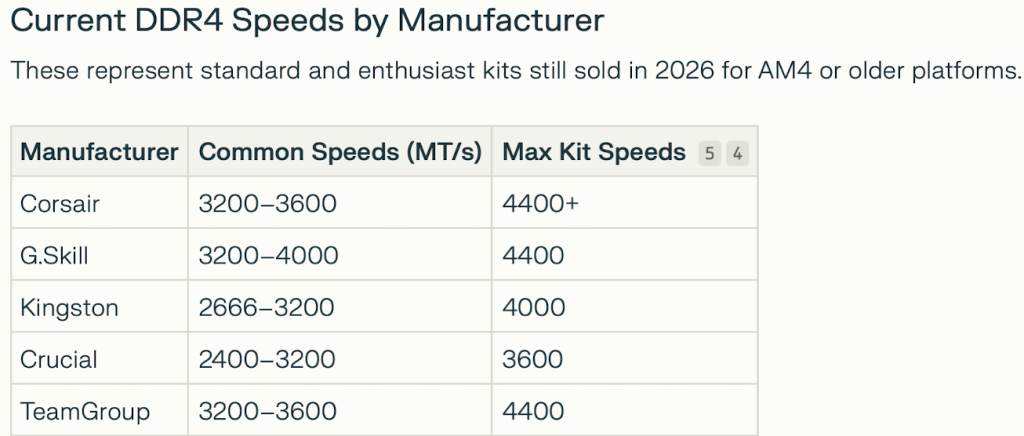Select the Kingston manufacturer cell
Image resolution: width=1024 pixels, height=436 pixels.
[69, 307]
